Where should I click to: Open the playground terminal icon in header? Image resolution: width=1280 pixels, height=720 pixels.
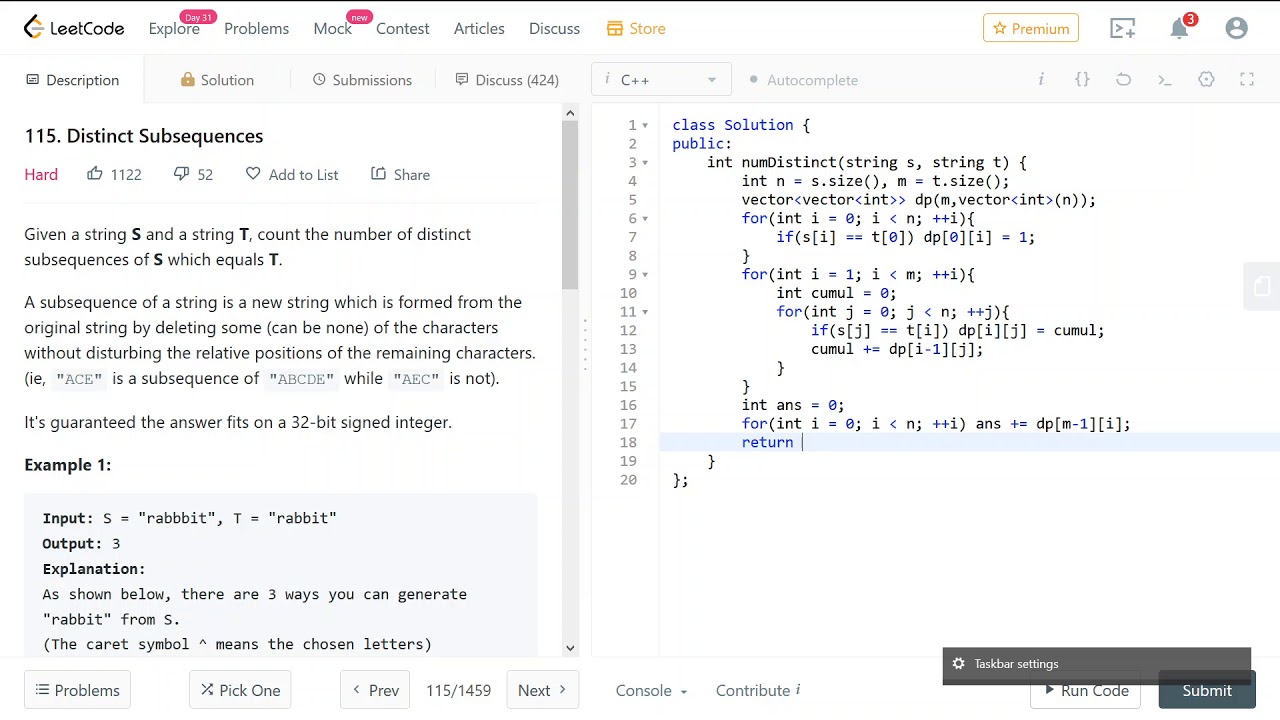(1123, 28)
